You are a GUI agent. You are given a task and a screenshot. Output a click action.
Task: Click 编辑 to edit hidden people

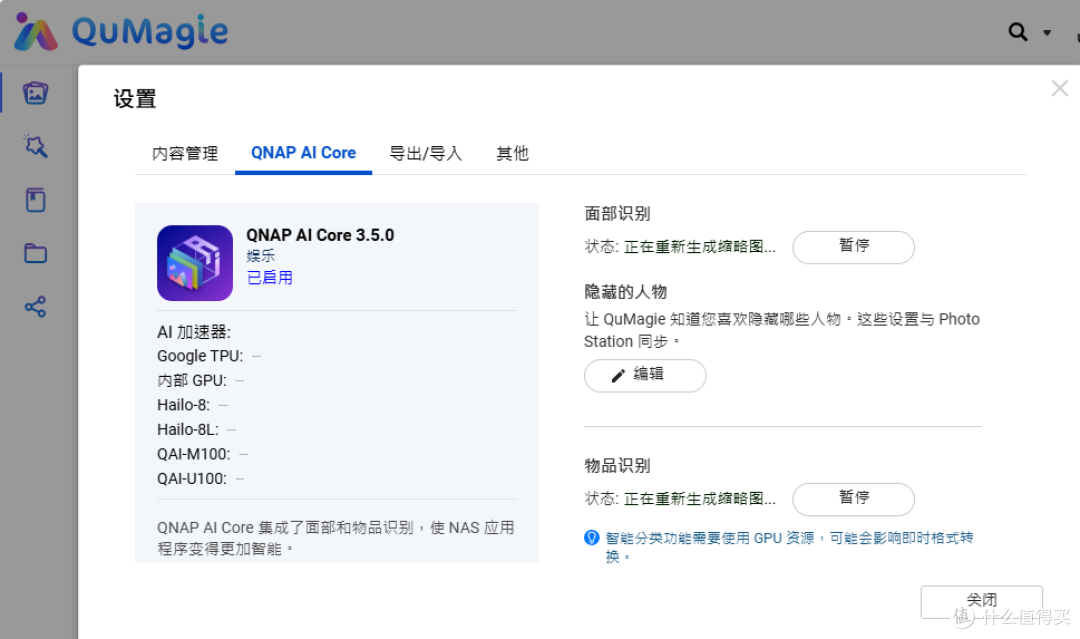click(x=645, y=375)
